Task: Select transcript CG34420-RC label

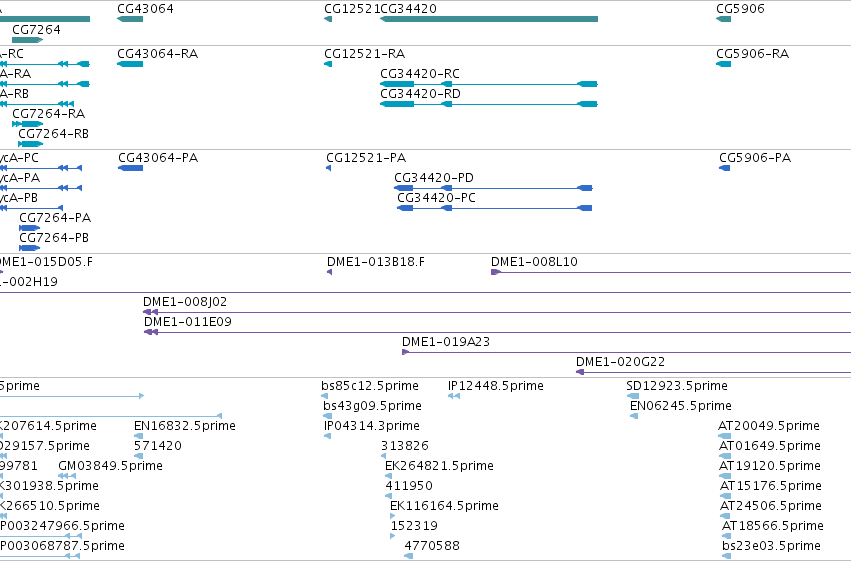Action: [x=420, y=74]
